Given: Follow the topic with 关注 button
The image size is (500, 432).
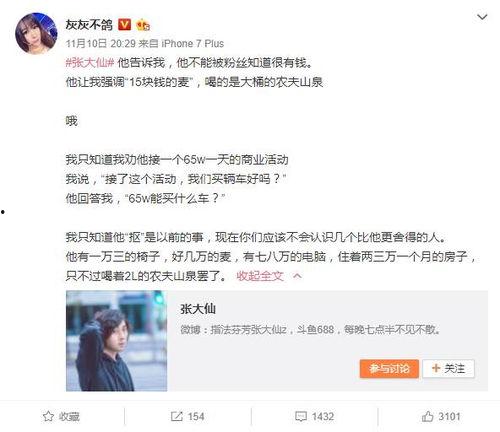Looking at the screenshot, I should pyautogui.click(x=448, y=369).
